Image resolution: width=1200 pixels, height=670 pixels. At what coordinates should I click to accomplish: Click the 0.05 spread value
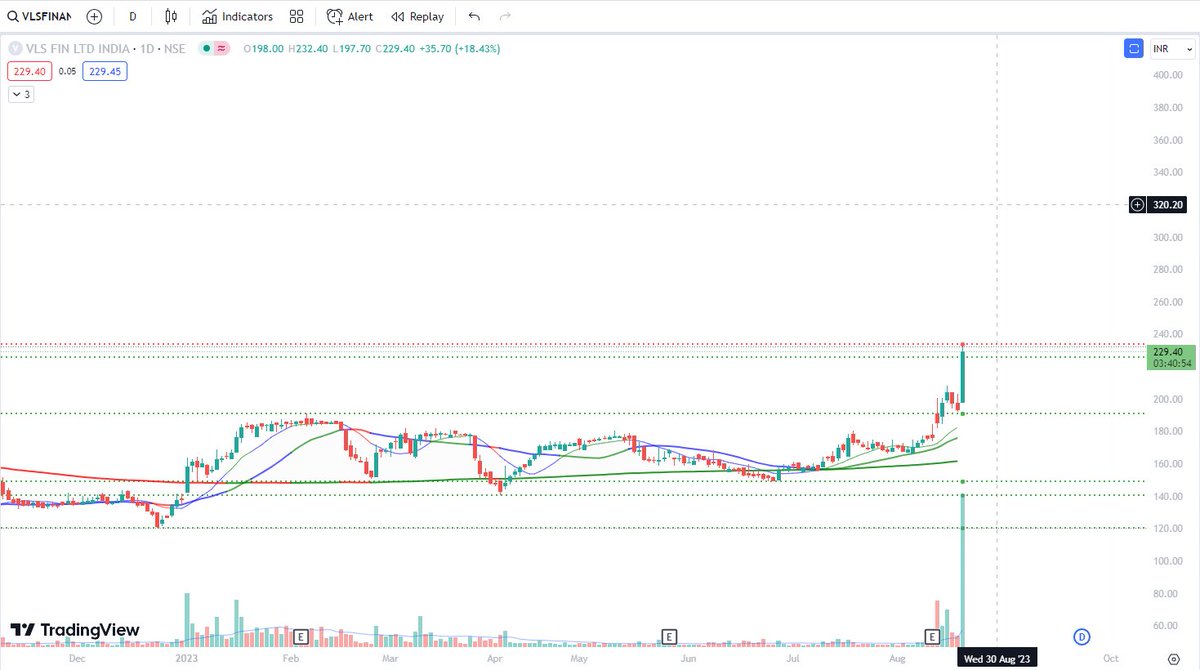pyautogui.click(x=67, y=71)
